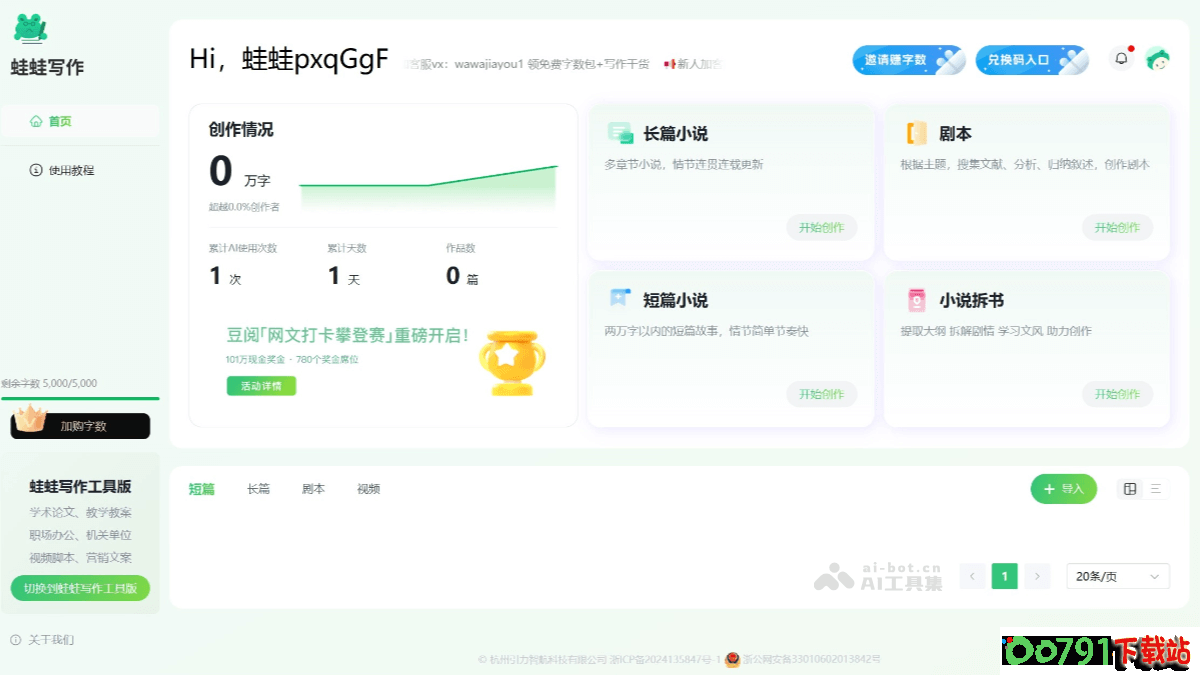Viewport: 1200px width, 675px height.
Task: Click the notification bell icon
Action: (x=1121, y=59)
